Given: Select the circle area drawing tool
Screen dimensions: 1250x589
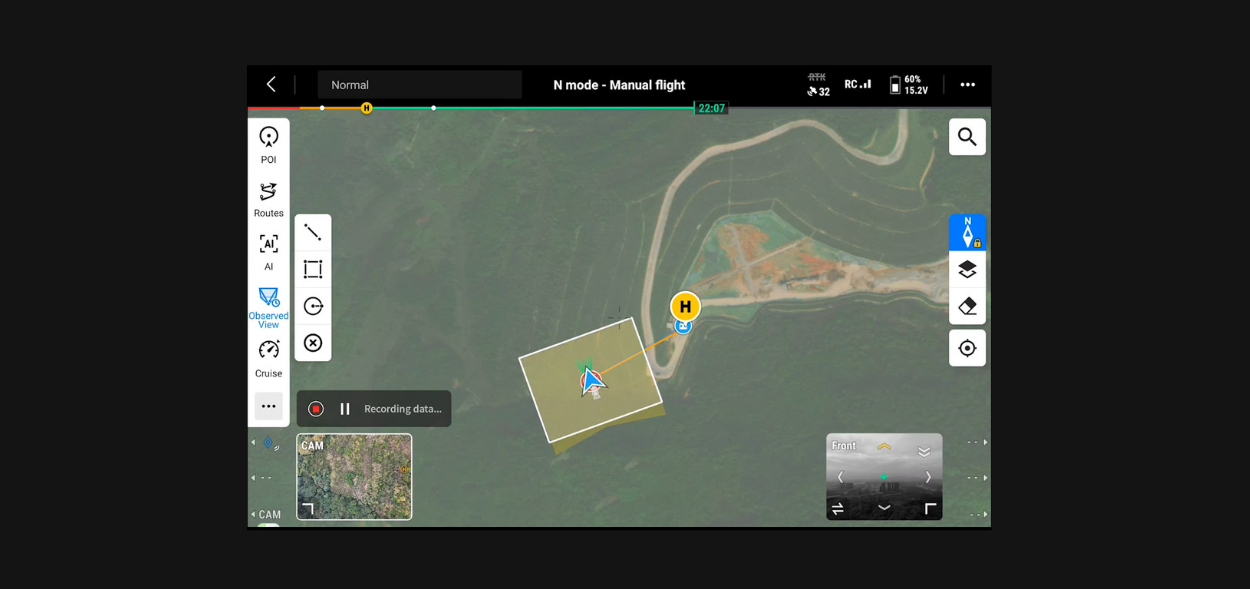Looking at the screenshot, I should (313, 306).
